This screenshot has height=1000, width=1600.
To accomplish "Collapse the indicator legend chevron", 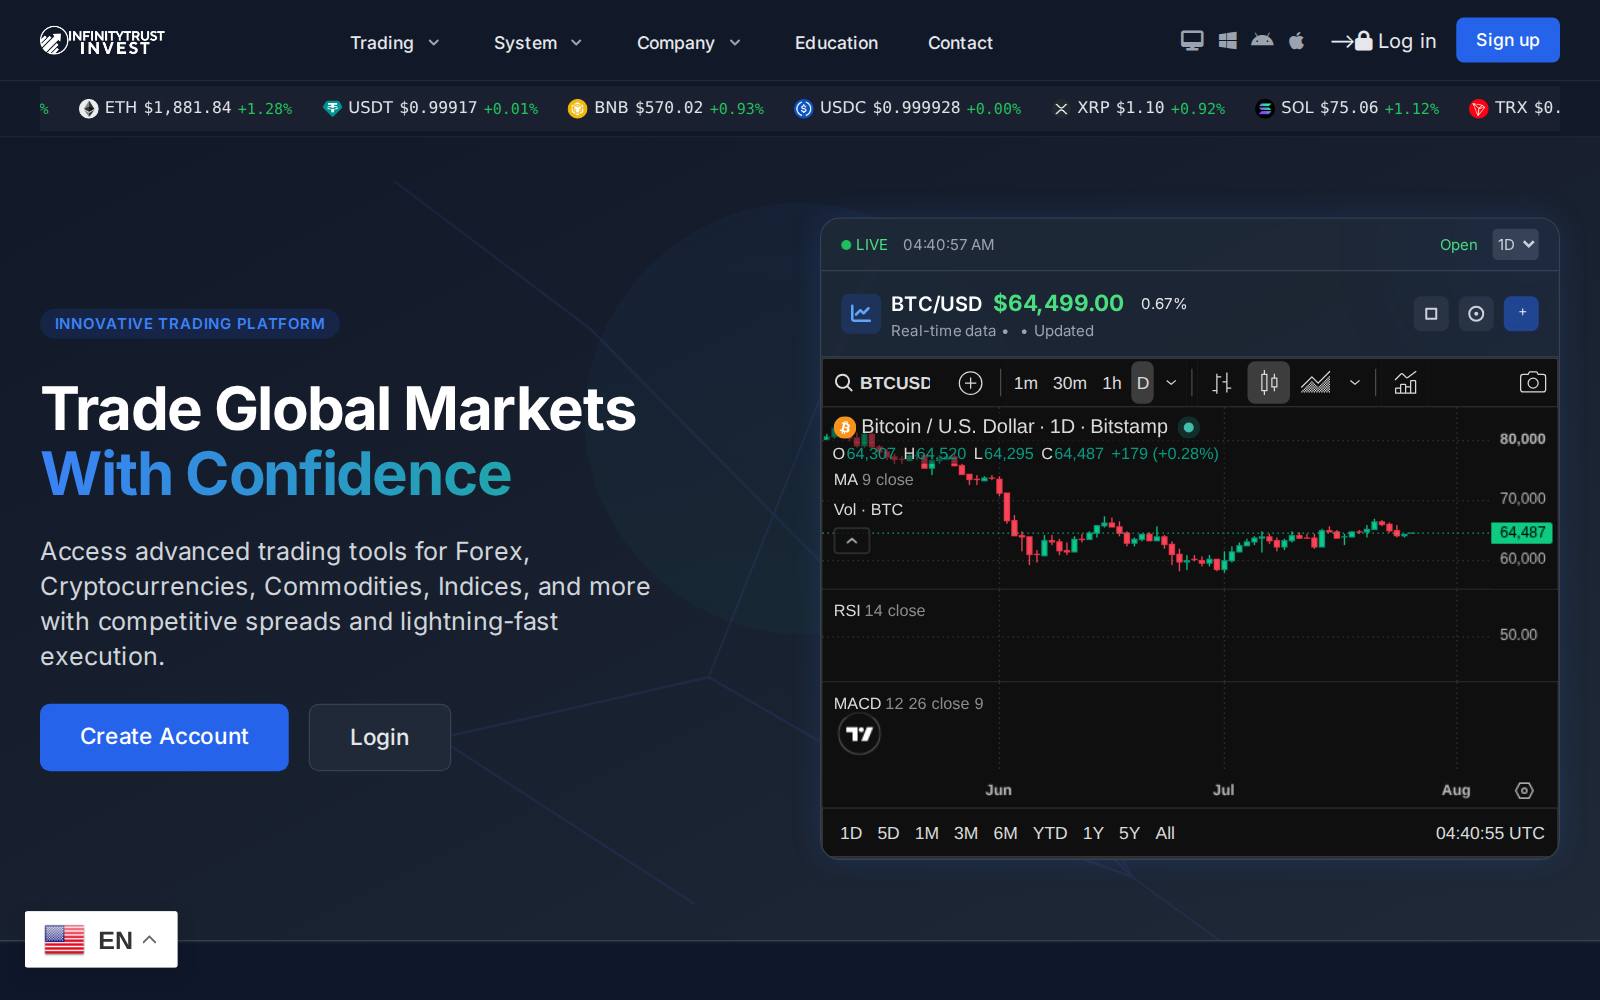I will [x=852, y=541].
